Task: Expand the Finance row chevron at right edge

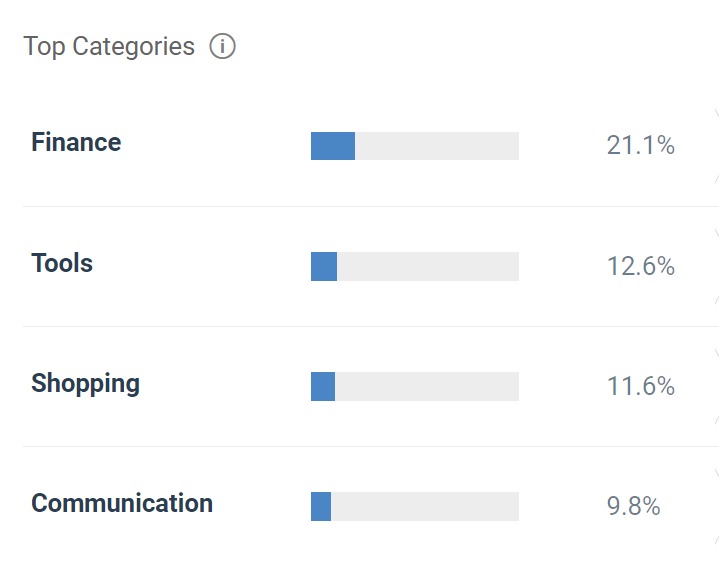Action: (716, 146)
